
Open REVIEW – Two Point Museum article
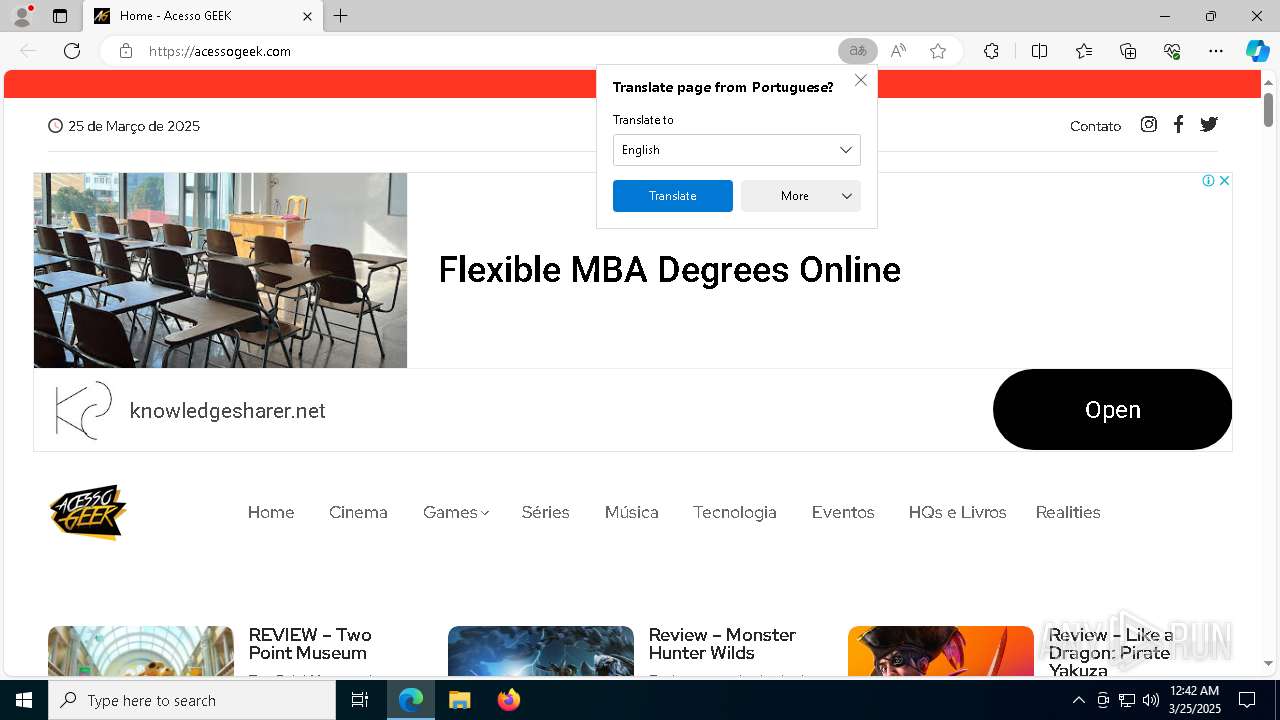click(310, 644)
